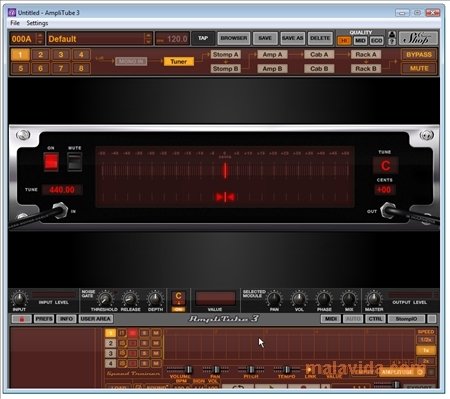The width and height of the screenshot is (450, 399).
Task: Open Rack A module
Action: click(366, 54)
